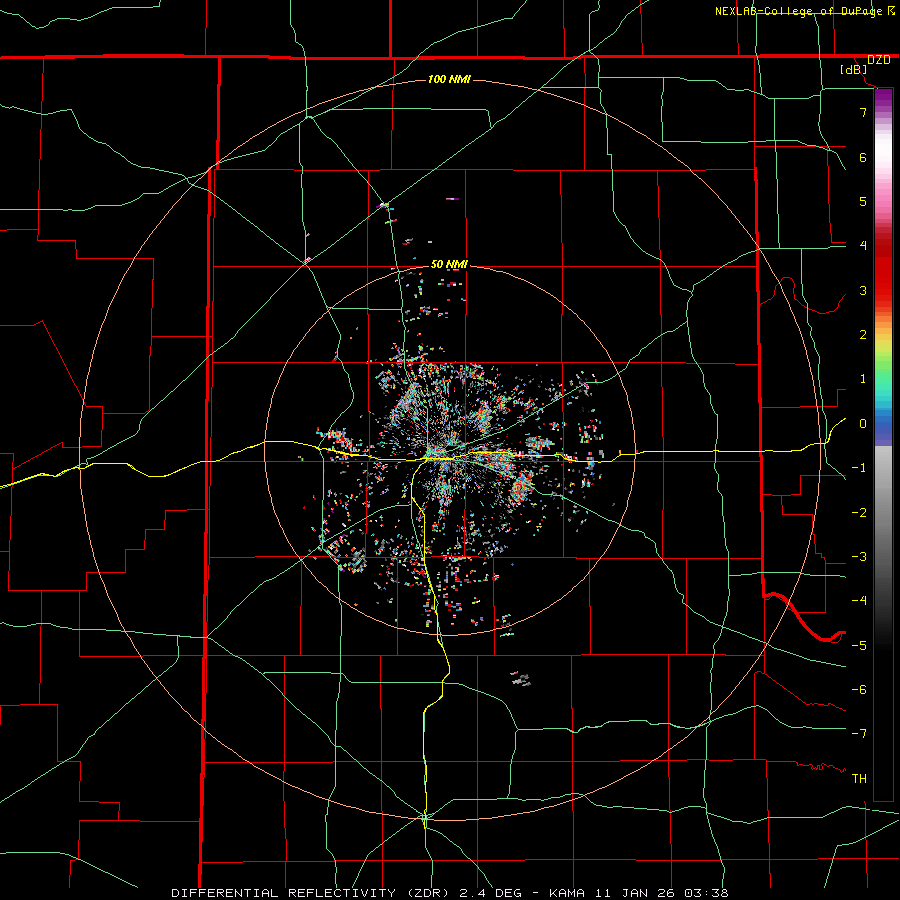
Task: Click the 0 value on color scale
Action: 863,424
